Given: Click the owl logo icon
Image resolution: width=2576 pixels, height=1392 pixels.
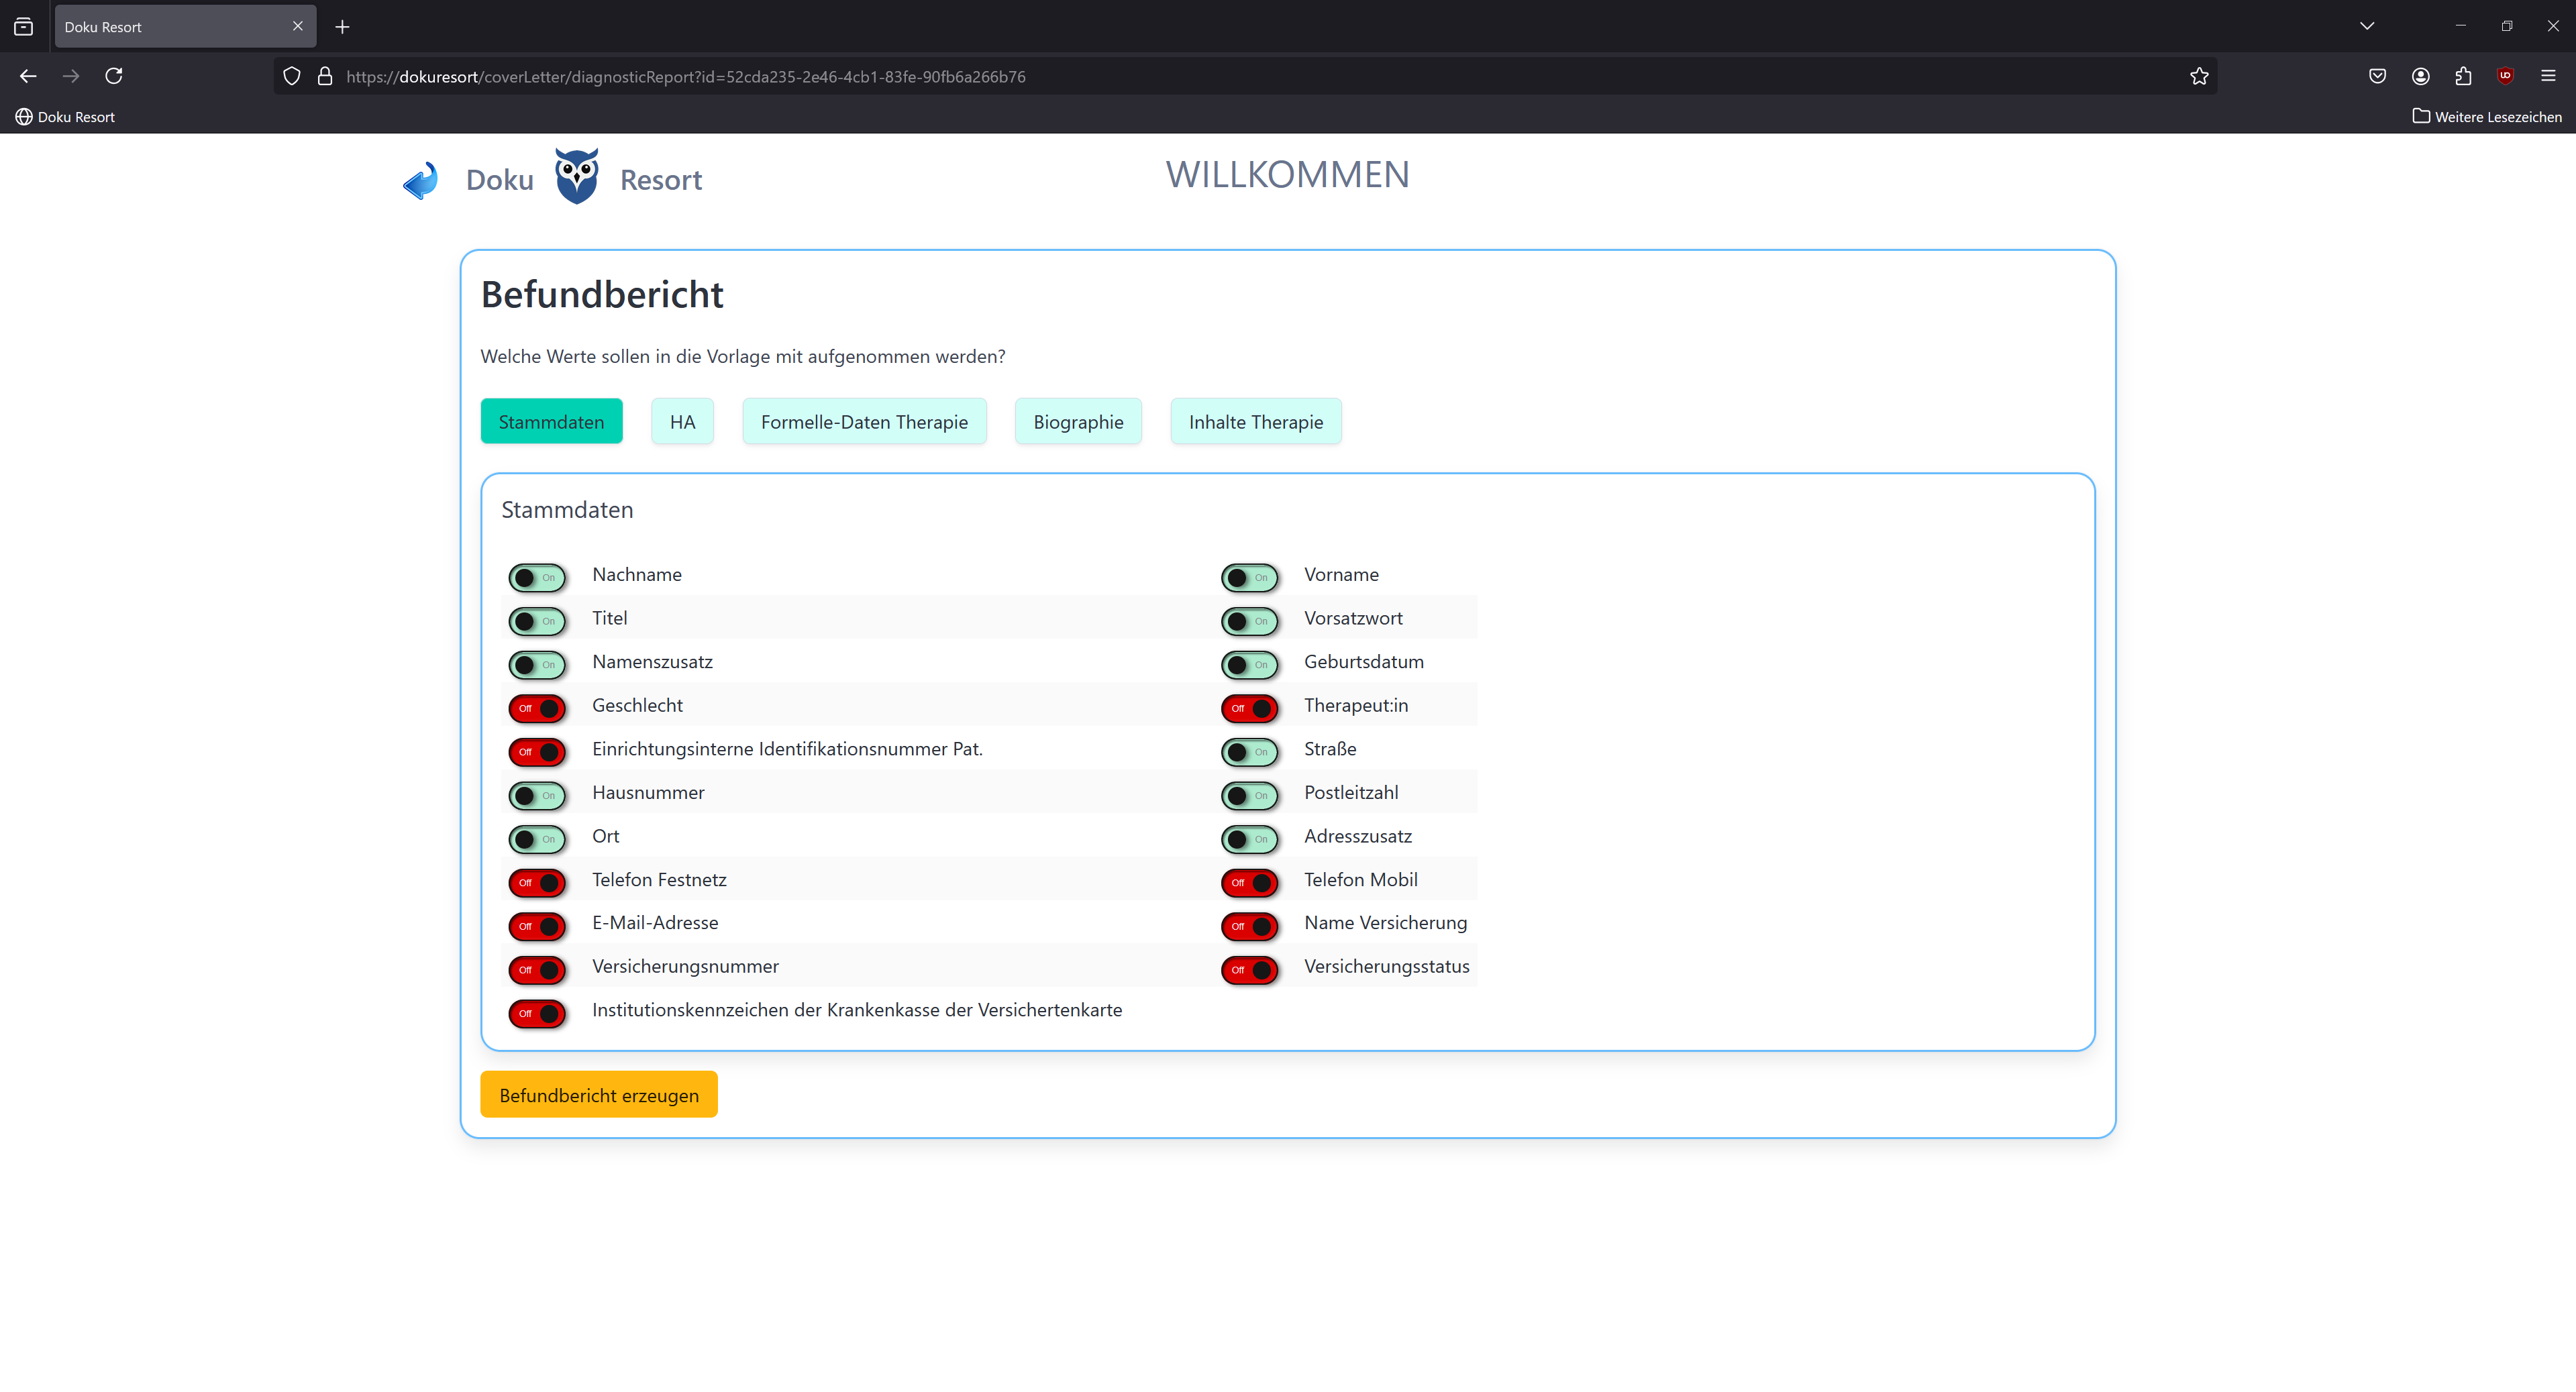Looking at the screenshot, I should pos(577,177).
